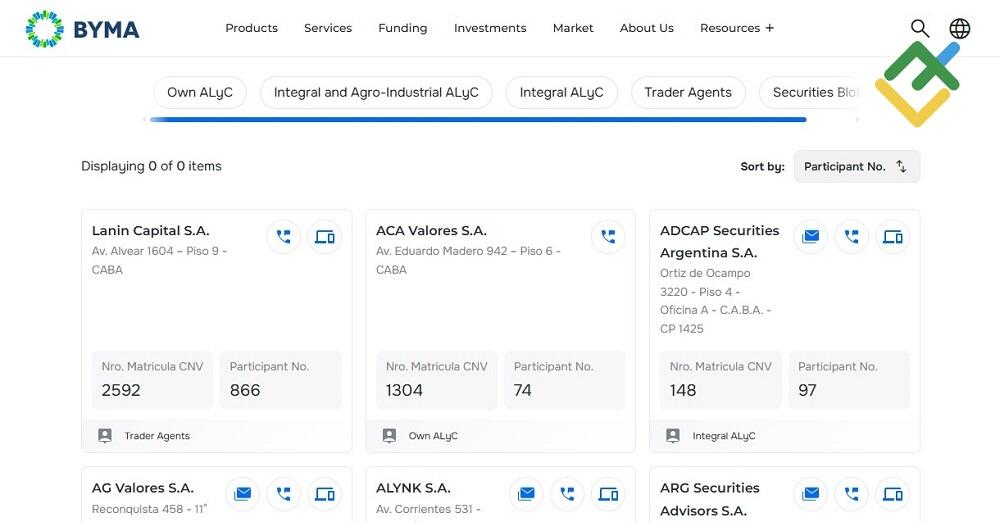The width and height of the screenshot is (1000, 522).
Task: Open the Market menu
Action: pyautogui.click(x=573, y=28)
